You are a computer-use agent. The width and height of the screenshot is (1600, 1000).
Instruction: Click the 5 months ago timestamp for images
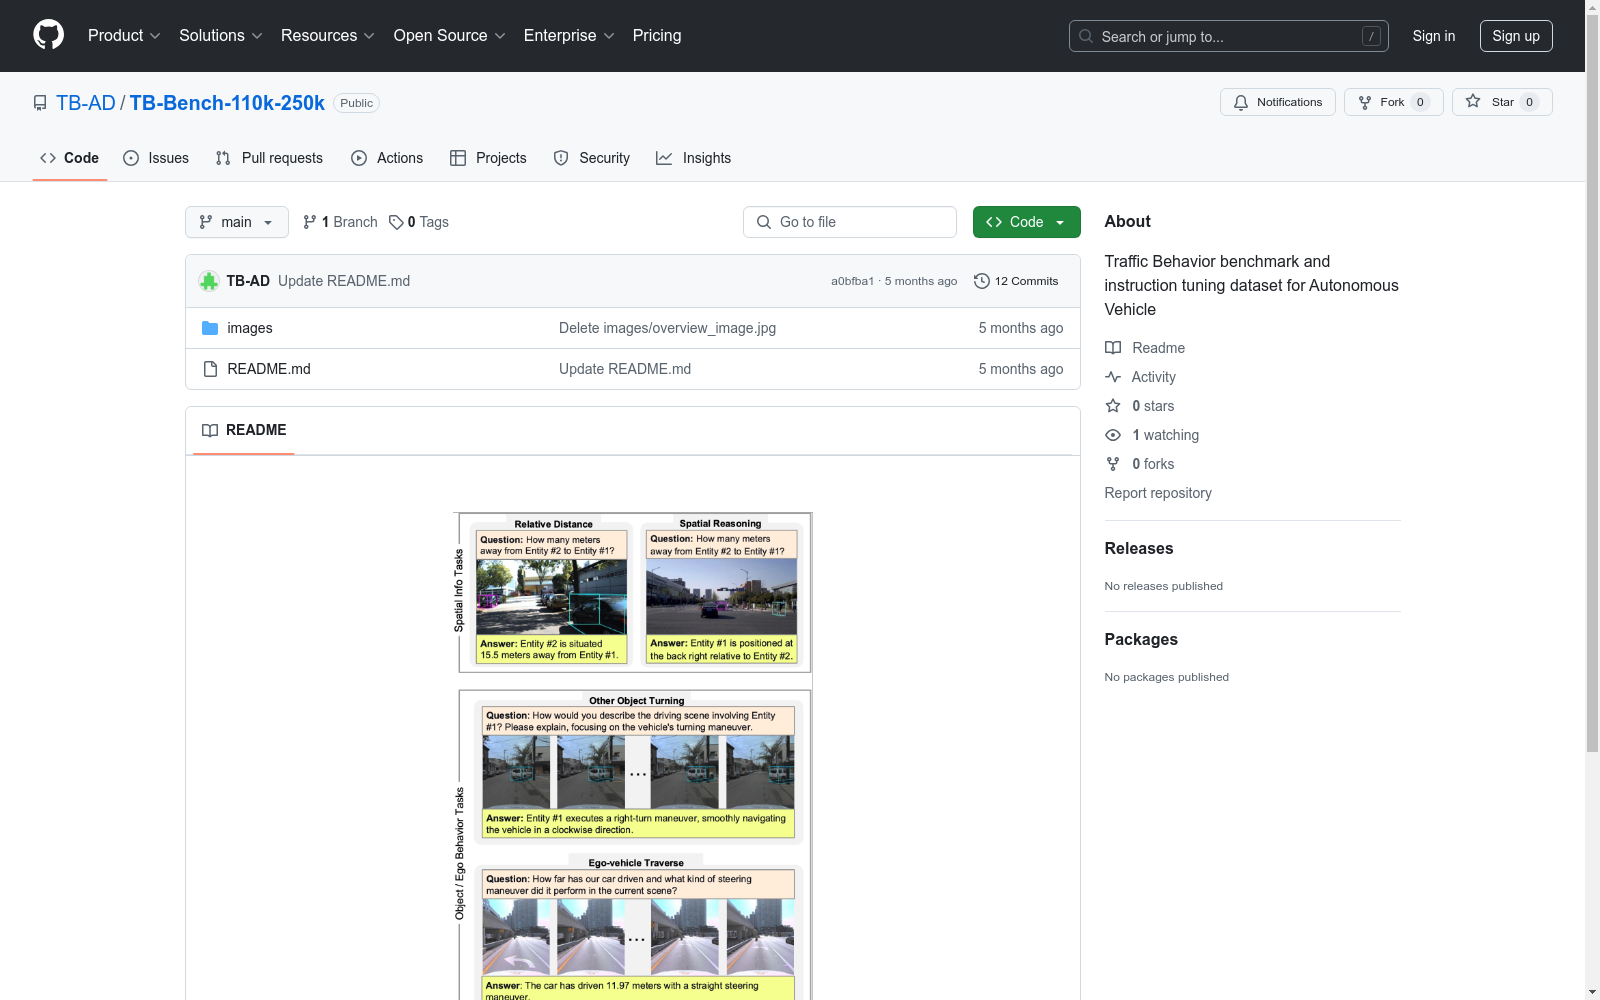click(x=1021, y=328)
